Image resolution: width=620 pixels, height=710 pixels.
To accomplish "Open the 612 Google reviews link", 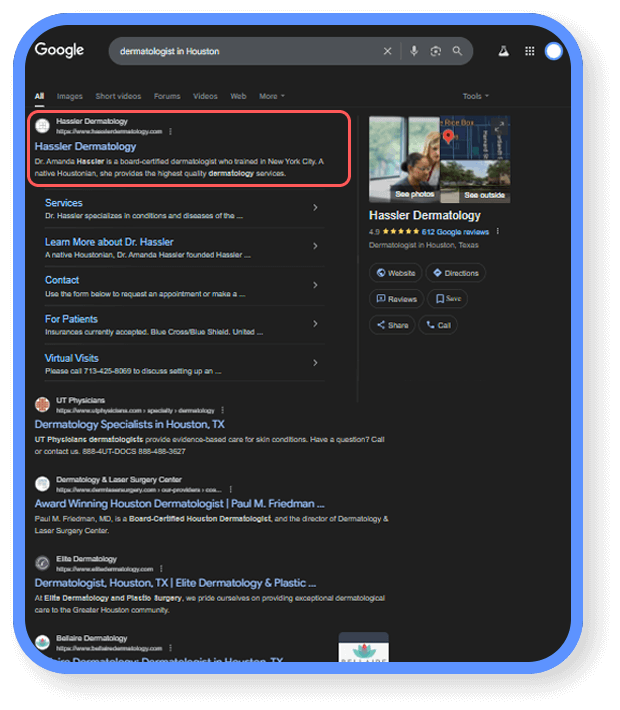I will (455, 232).
